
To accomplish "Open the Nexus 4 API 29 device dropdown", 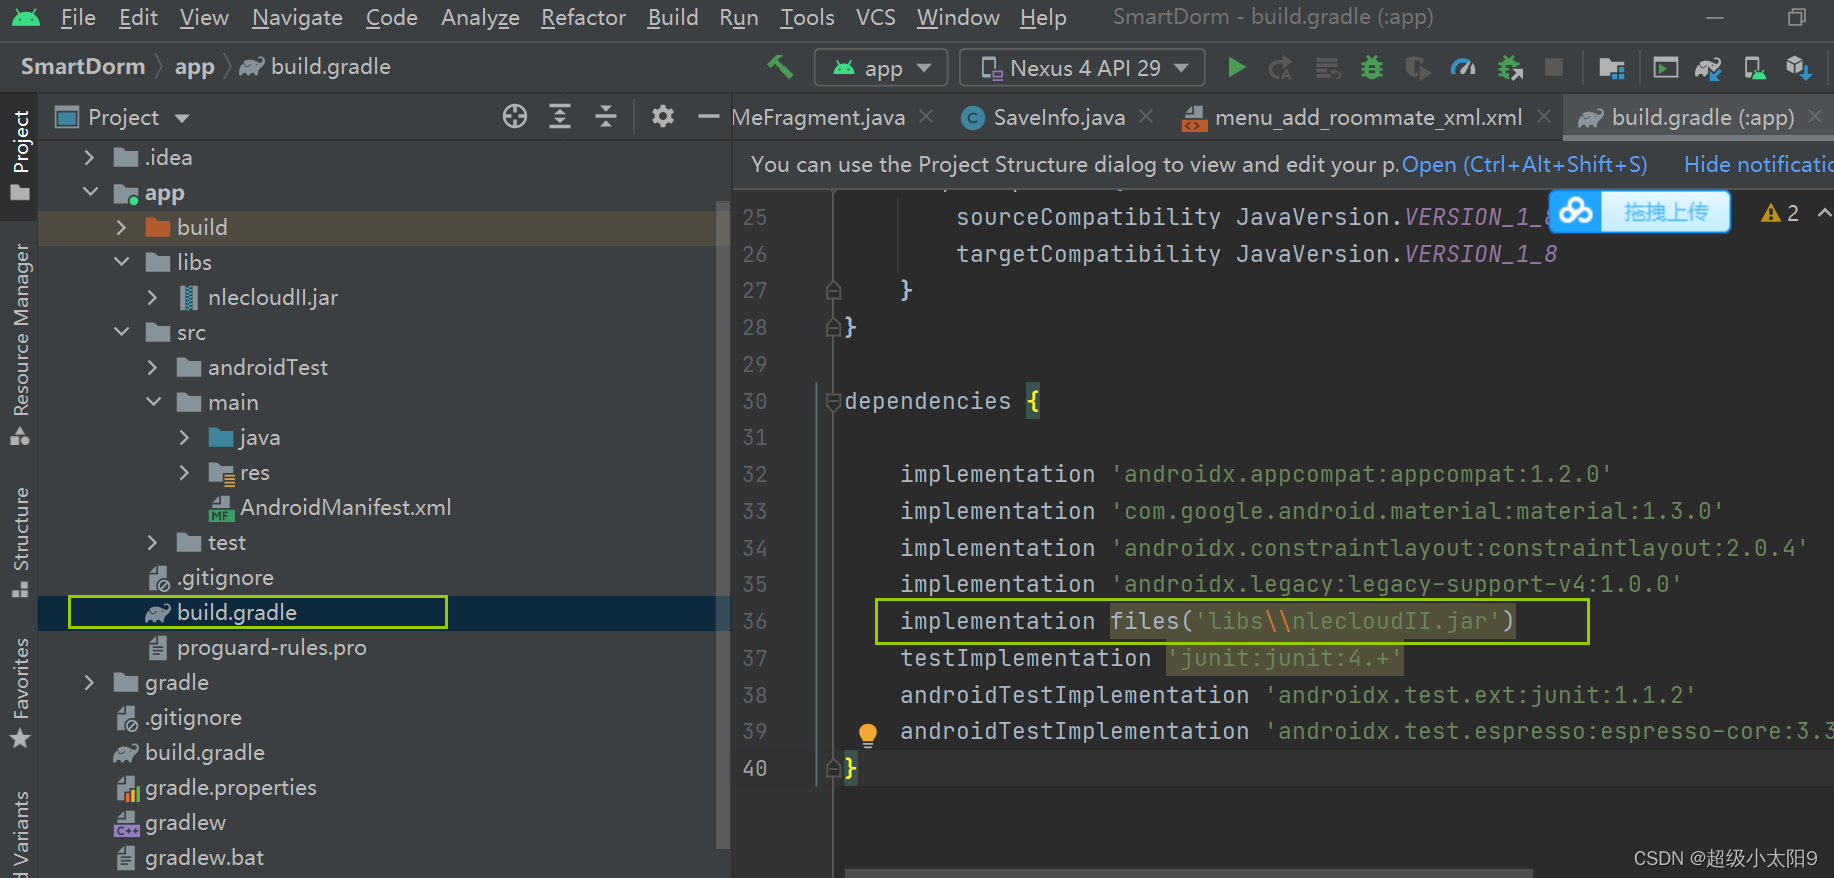I will [x=1082, y=68].
